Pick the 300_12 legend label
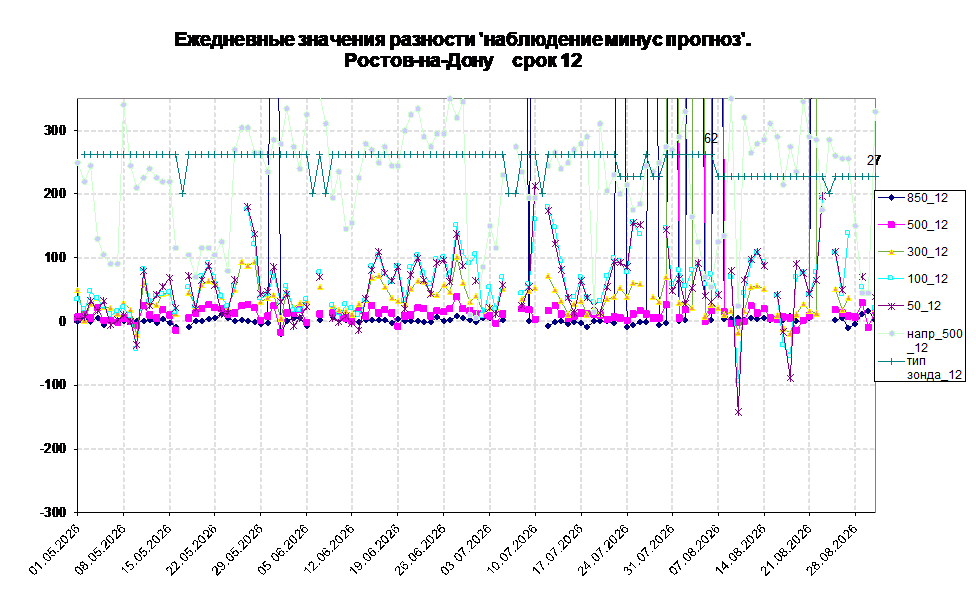 pyautogui.click(x=927, y=252)
